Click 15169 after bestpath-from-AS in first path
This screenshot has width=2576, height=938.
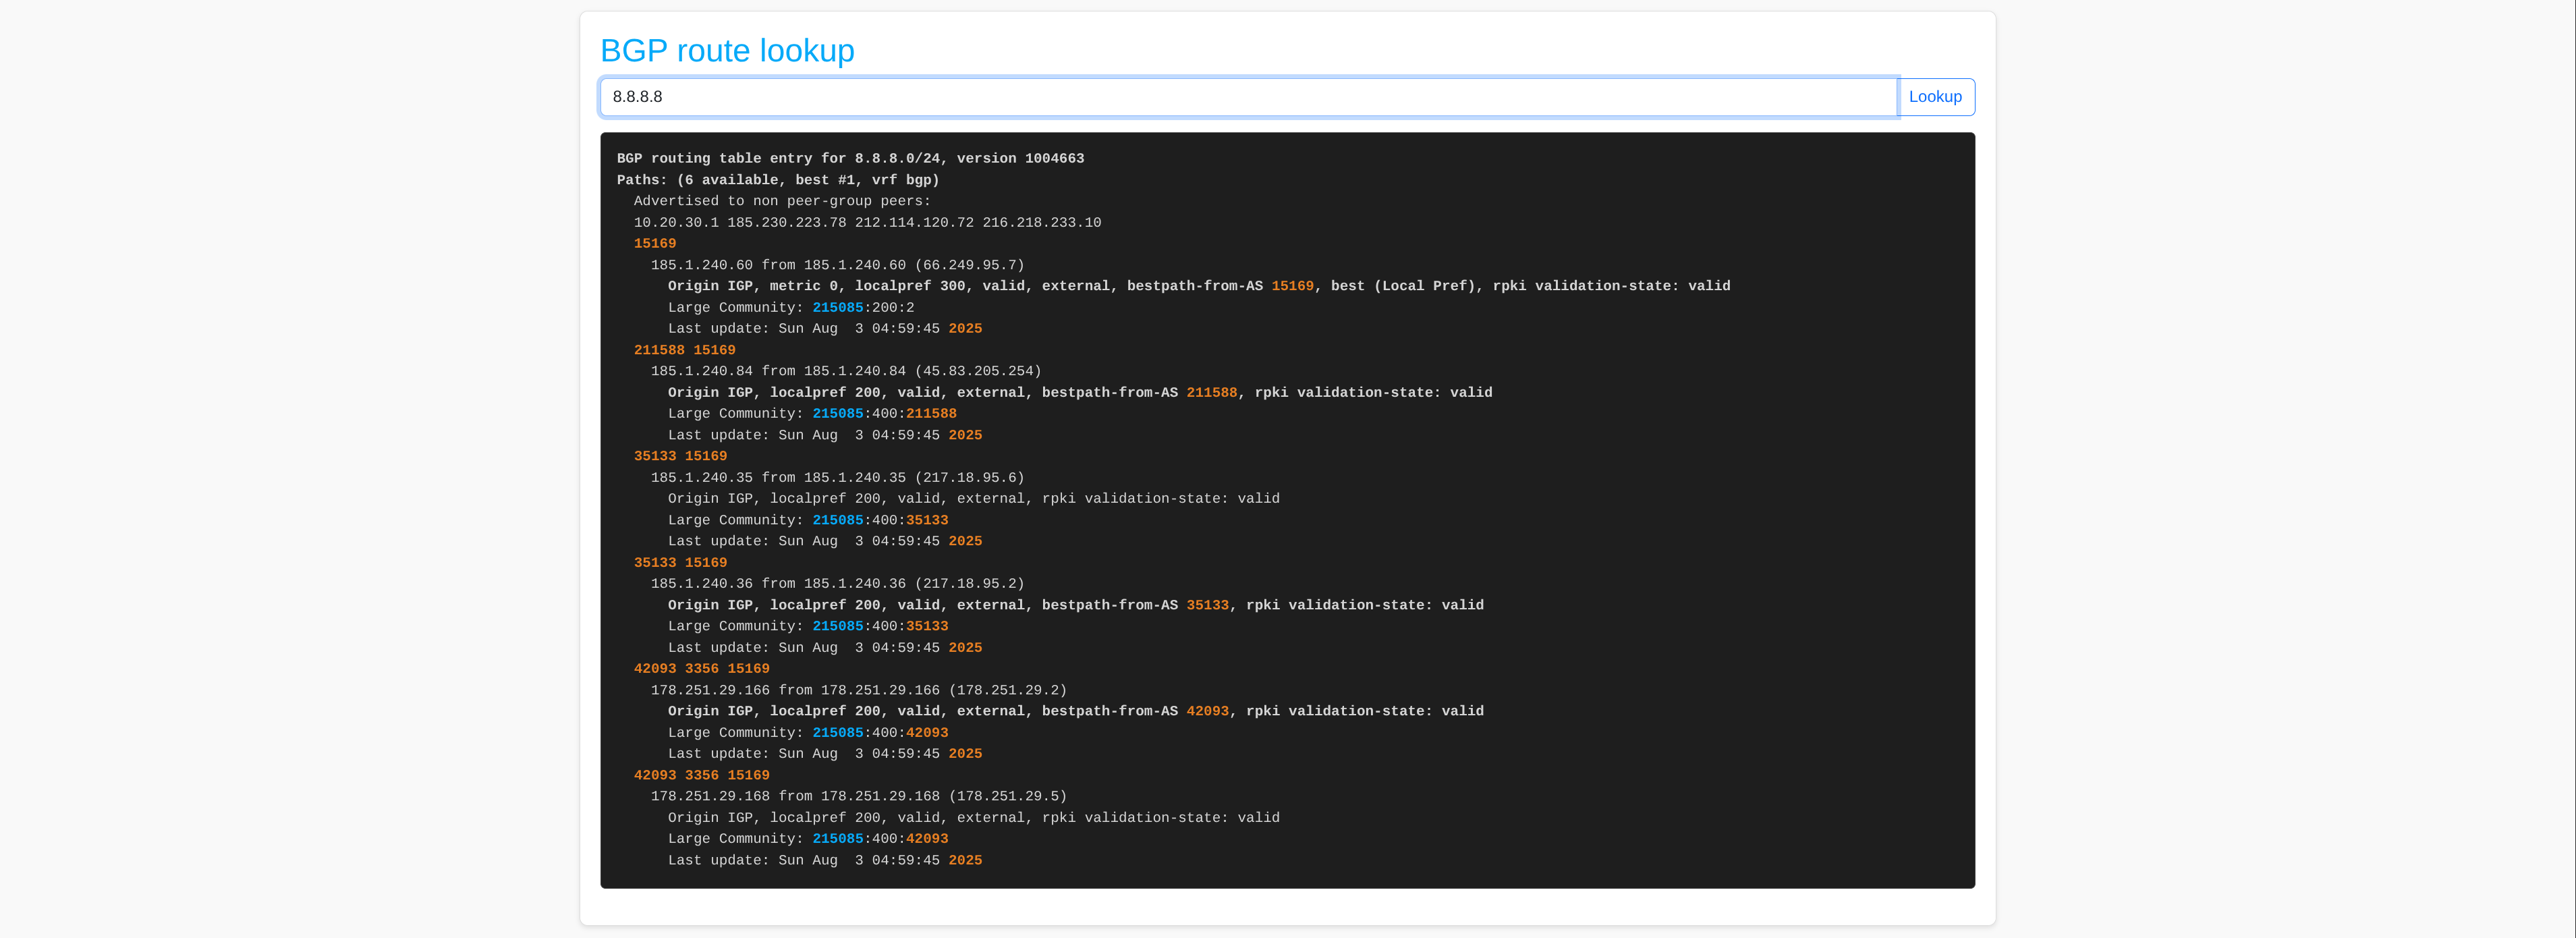point(1292,286)
